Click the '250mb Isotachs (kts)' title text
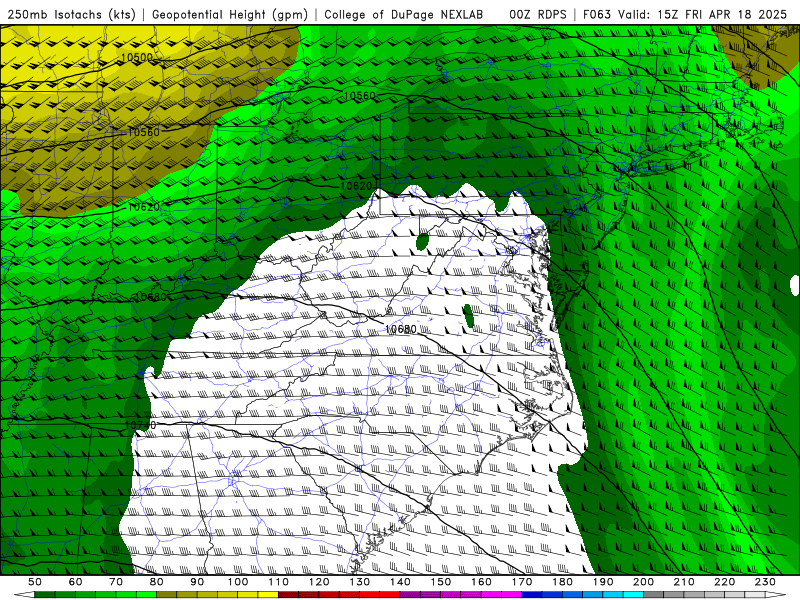800x600 pixels. (x=71, y=15)
